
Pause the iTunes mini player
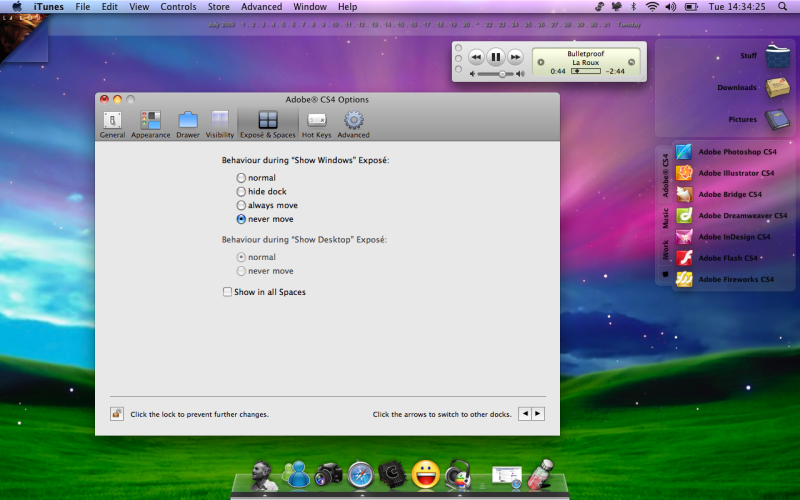pyautogui.click(x=495, y=57)
